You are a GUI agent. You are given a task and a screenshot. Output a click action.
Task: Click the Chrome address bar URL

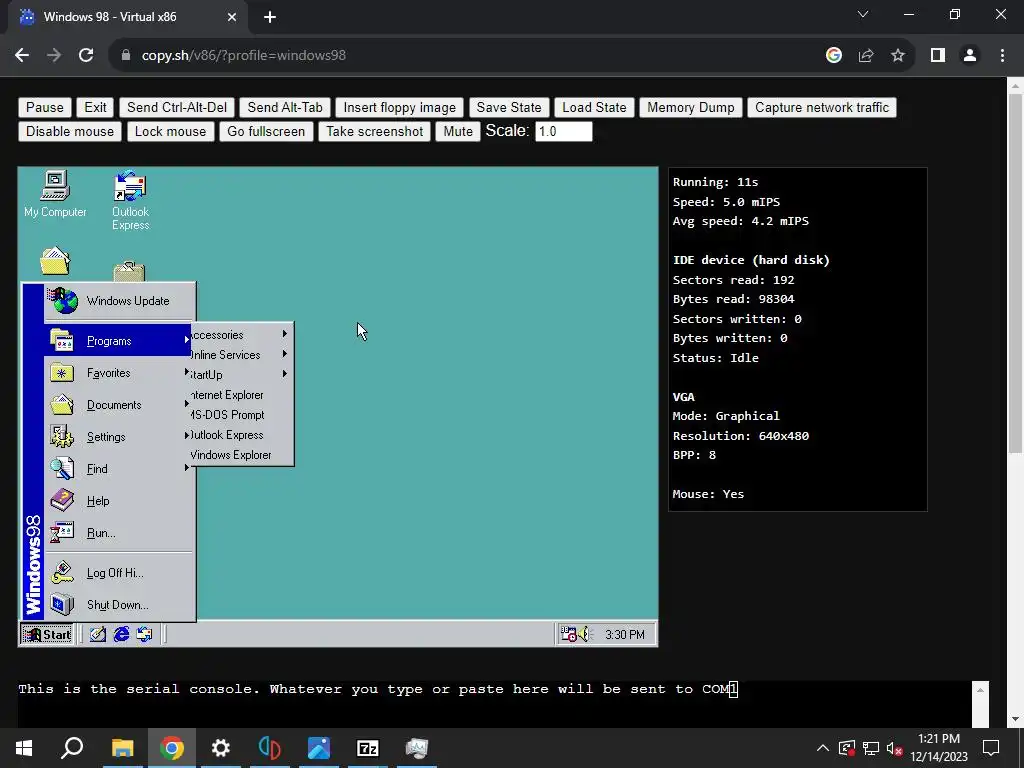244,56
